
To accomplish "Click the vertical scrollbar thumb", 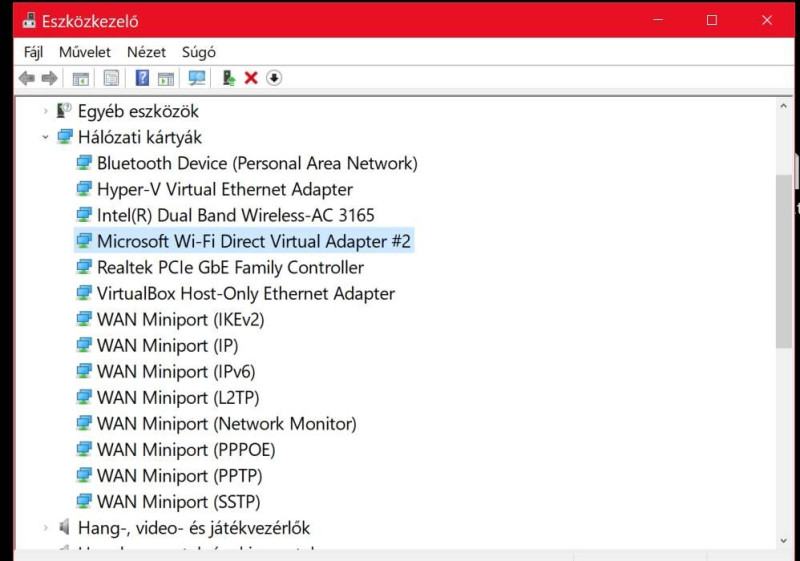I will (x=783, y=262).
